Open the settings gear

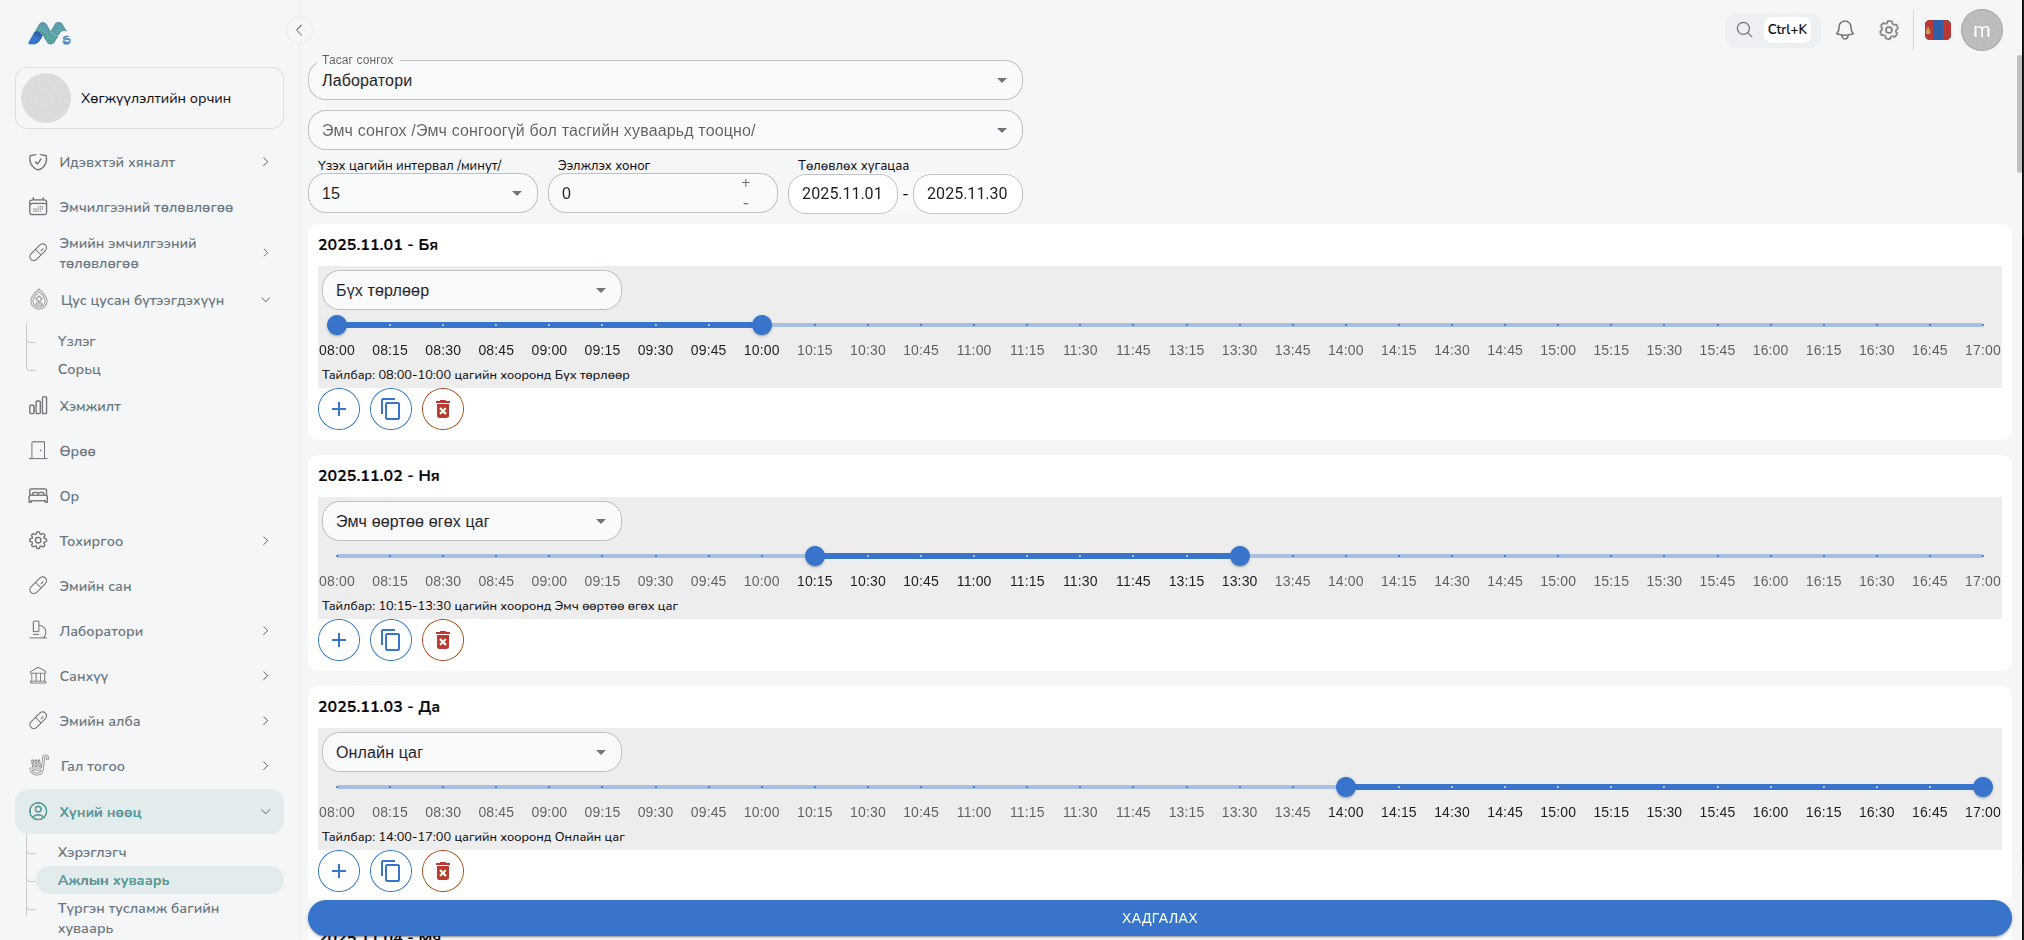1888,30
